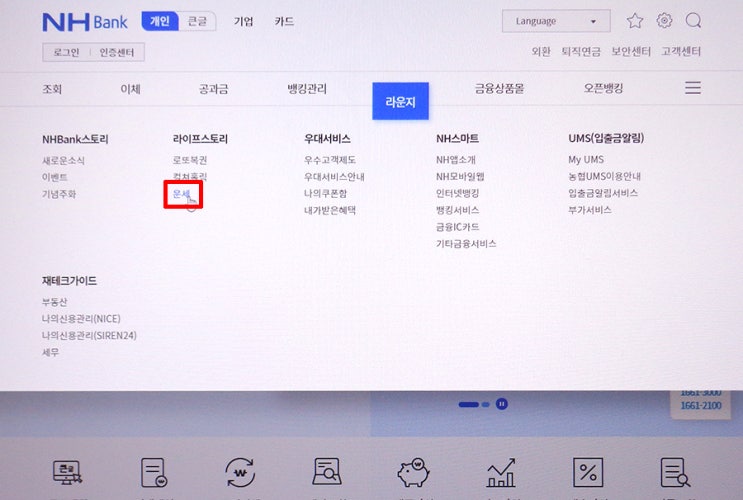
Task: Open the 로또복권 link
Action: coord(190,160)
